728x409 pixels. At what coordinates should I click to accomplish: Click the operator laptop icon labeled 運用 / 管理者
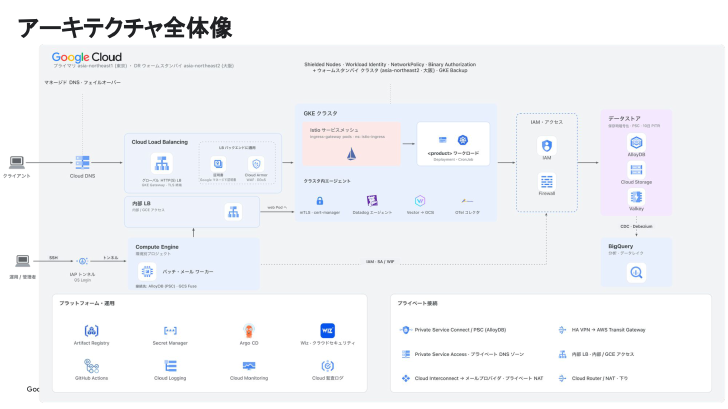click(x=22, y=261)
